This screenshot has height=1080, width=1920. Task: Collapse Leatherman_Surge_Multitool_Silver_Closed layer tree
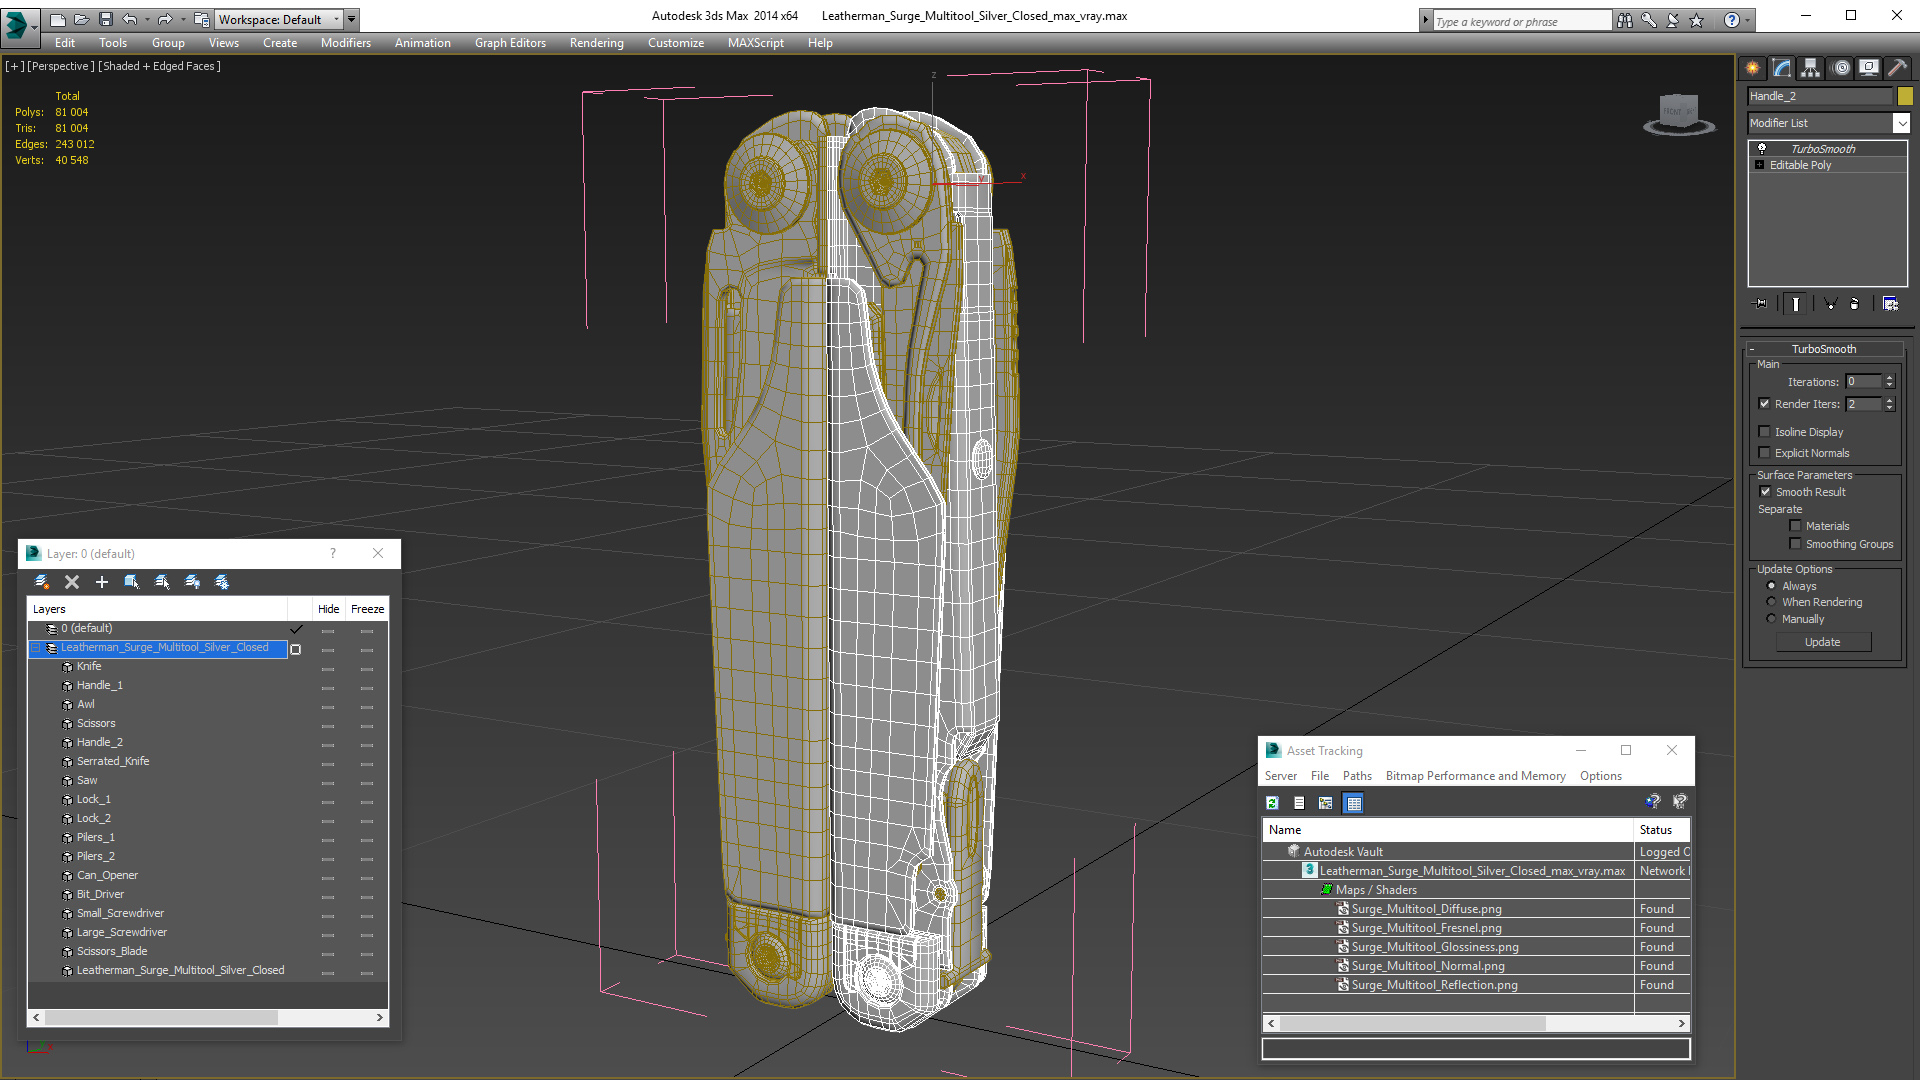tap(36, 648)
